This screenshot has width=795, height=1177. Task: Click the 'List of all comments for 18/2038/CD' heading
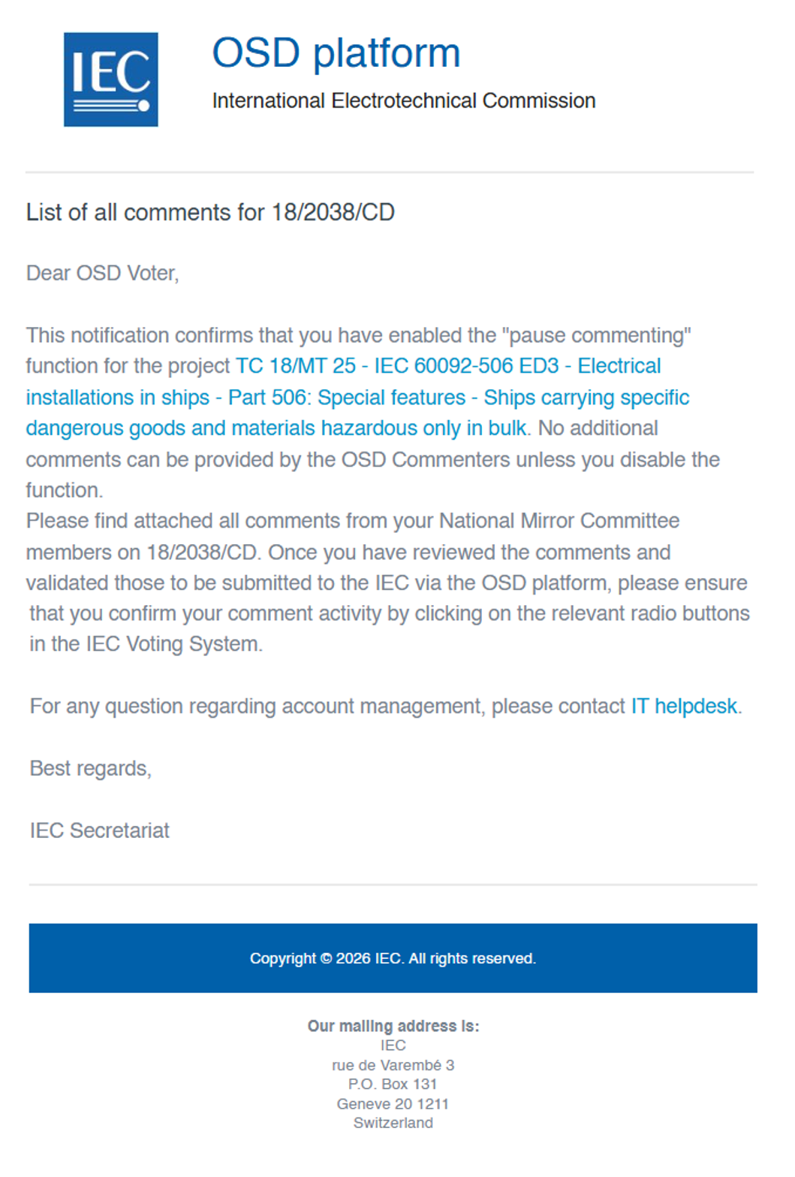pyautogui.click(x=210, y=212)
